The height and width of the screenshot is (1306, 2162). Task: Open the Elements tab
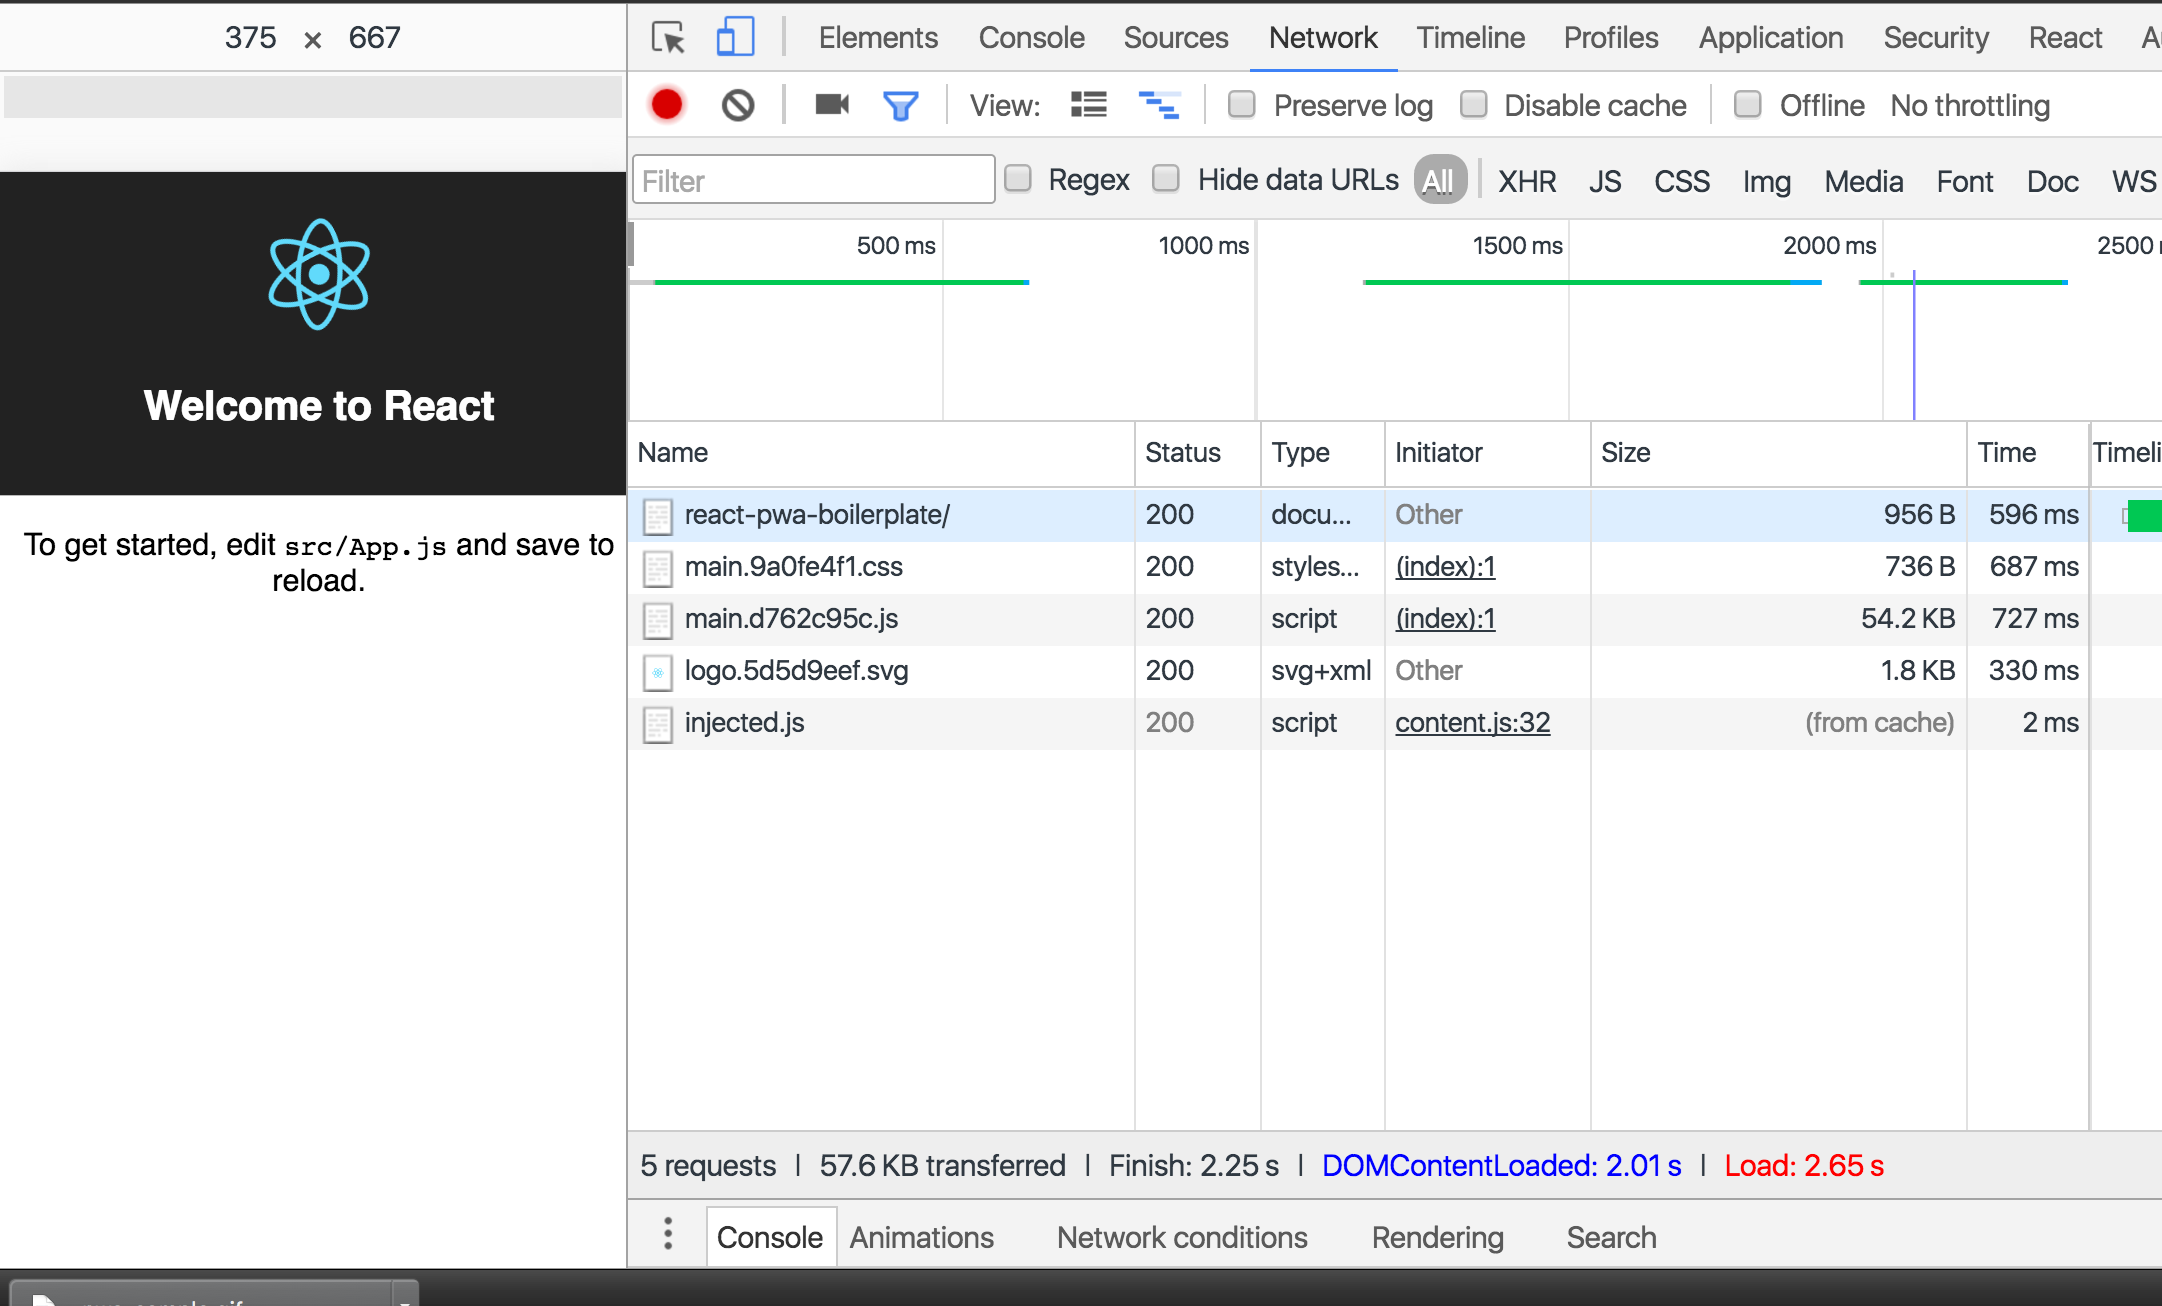pyautogui.click(x=878, y=38)
